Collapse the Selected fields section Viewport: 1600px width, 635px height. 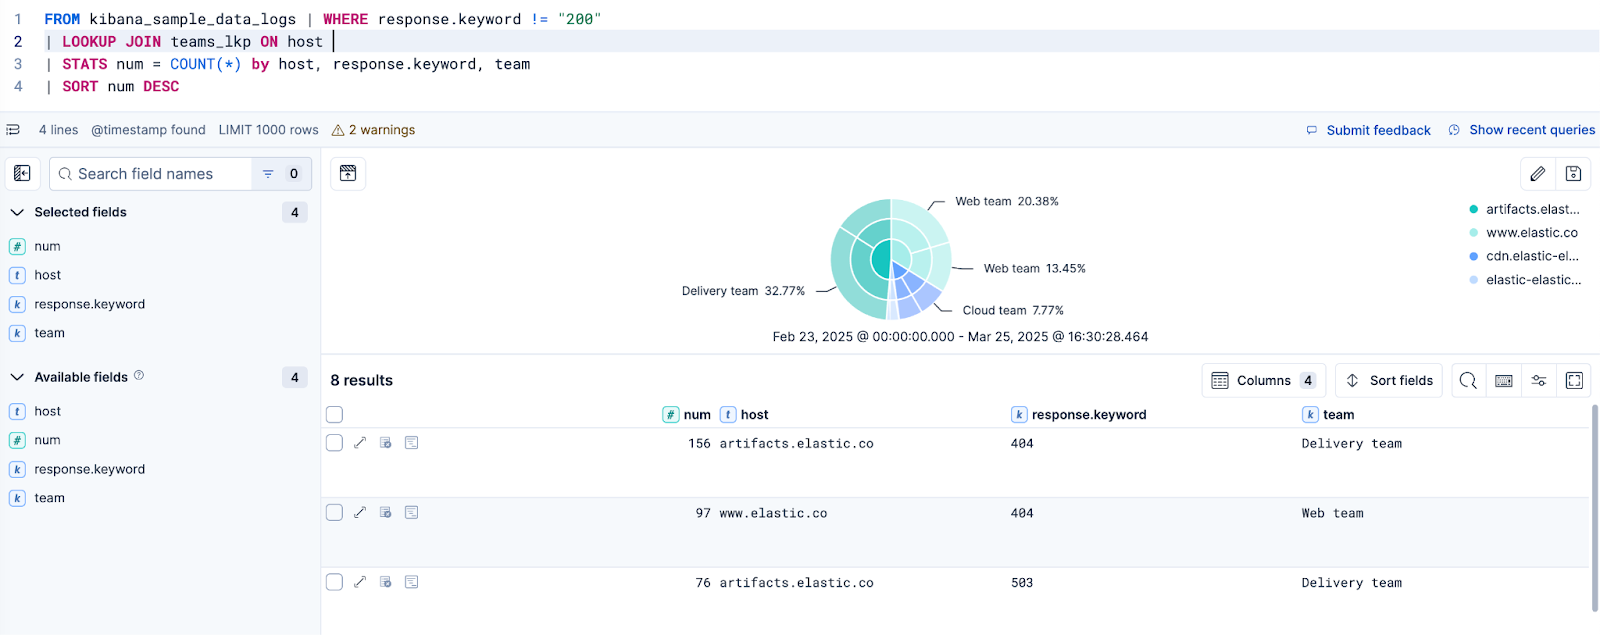pos(17,212)
